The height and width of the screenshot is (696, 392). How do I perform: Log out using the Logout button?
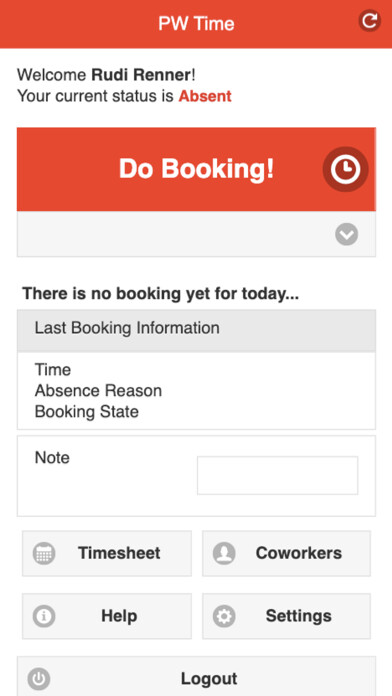pos(196,676)
